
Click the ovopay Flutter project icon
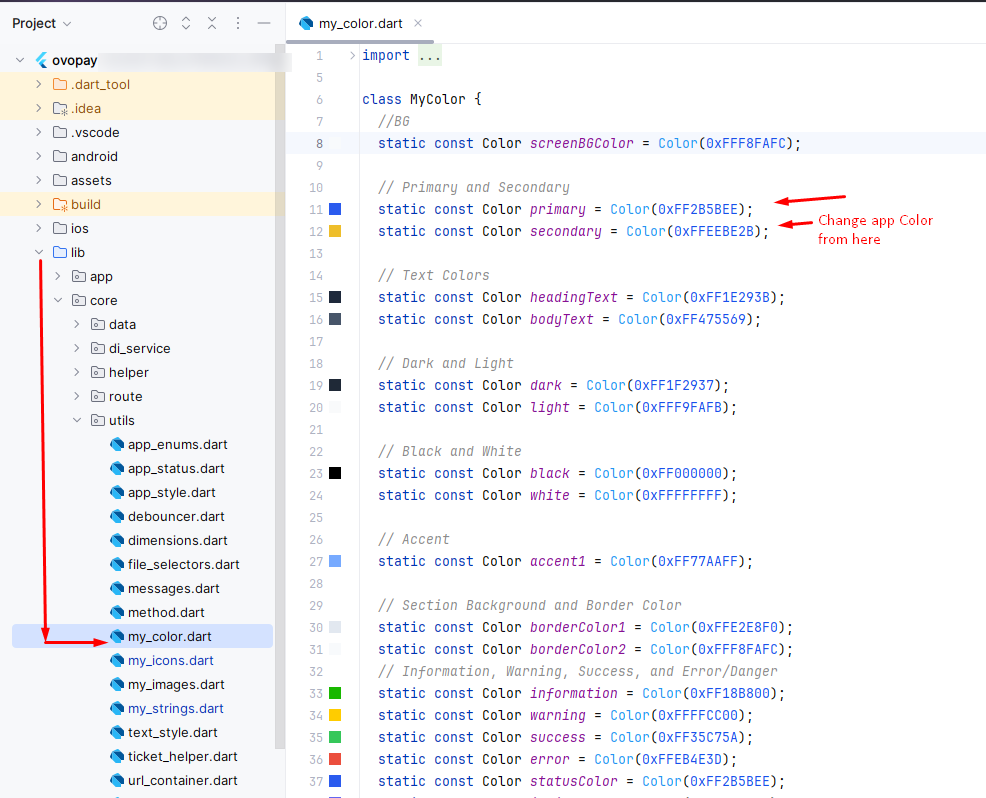click(x=42, y=60)
